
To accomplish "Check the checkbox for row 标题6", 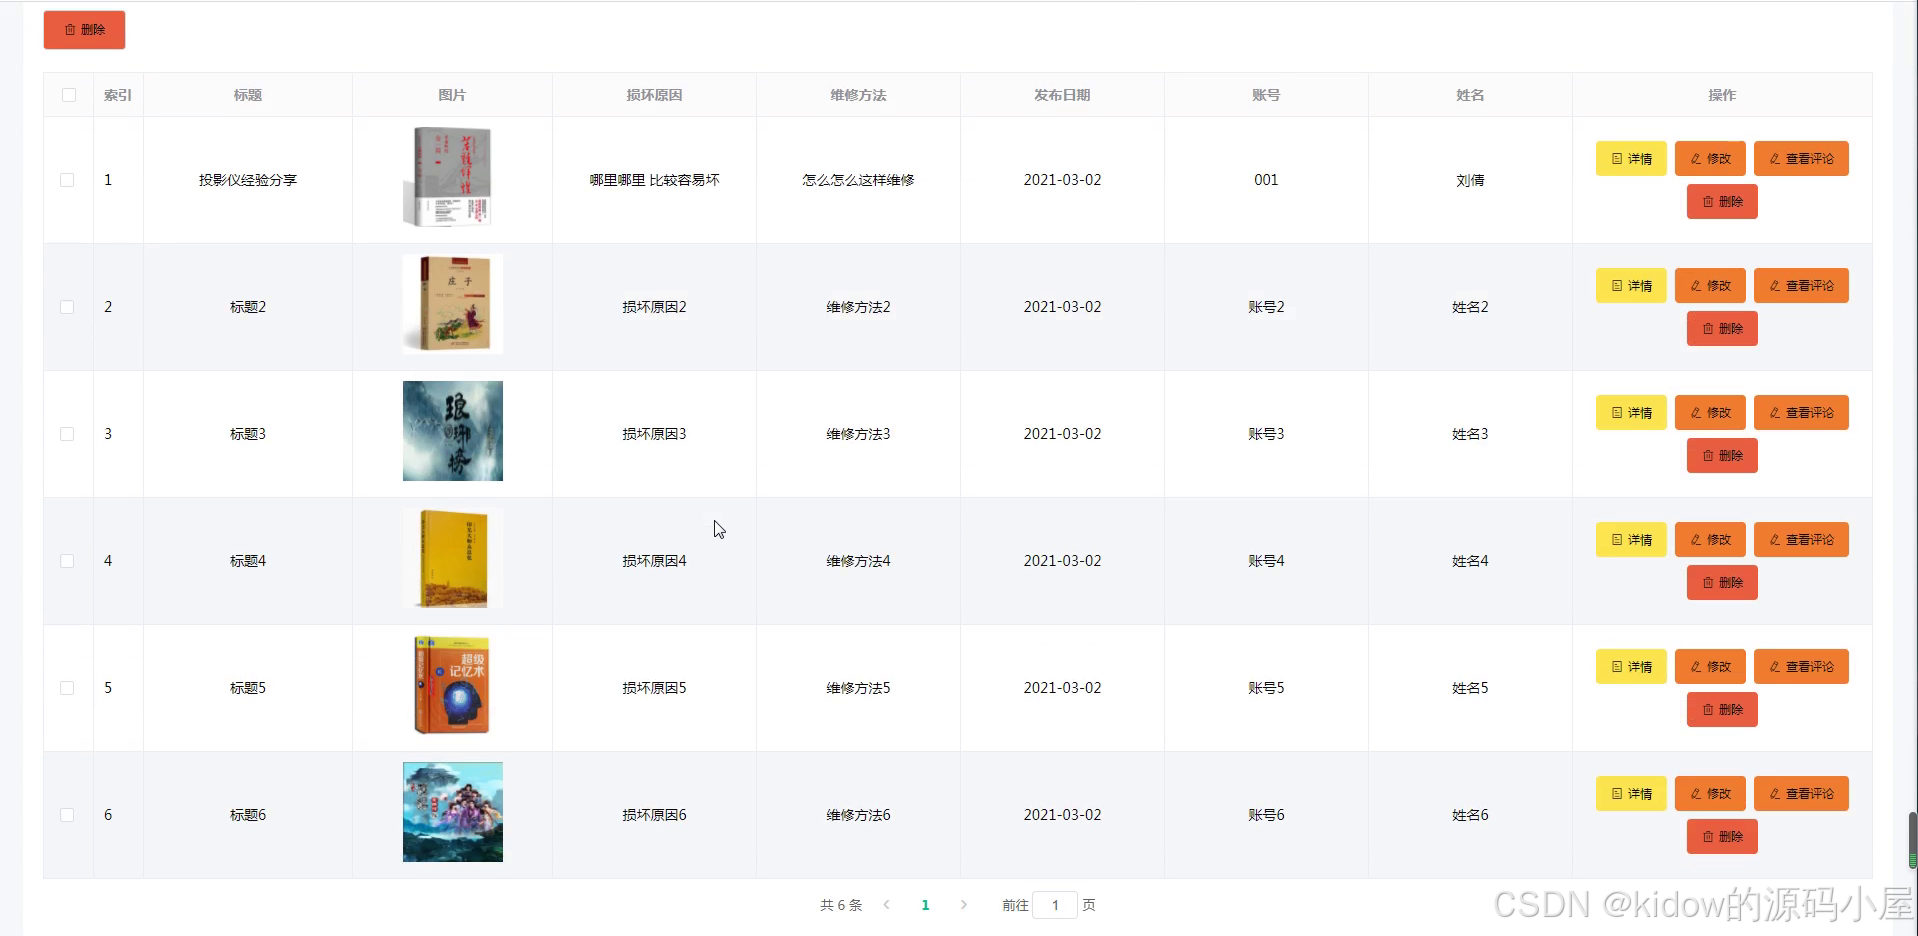I will click(67, 815).
